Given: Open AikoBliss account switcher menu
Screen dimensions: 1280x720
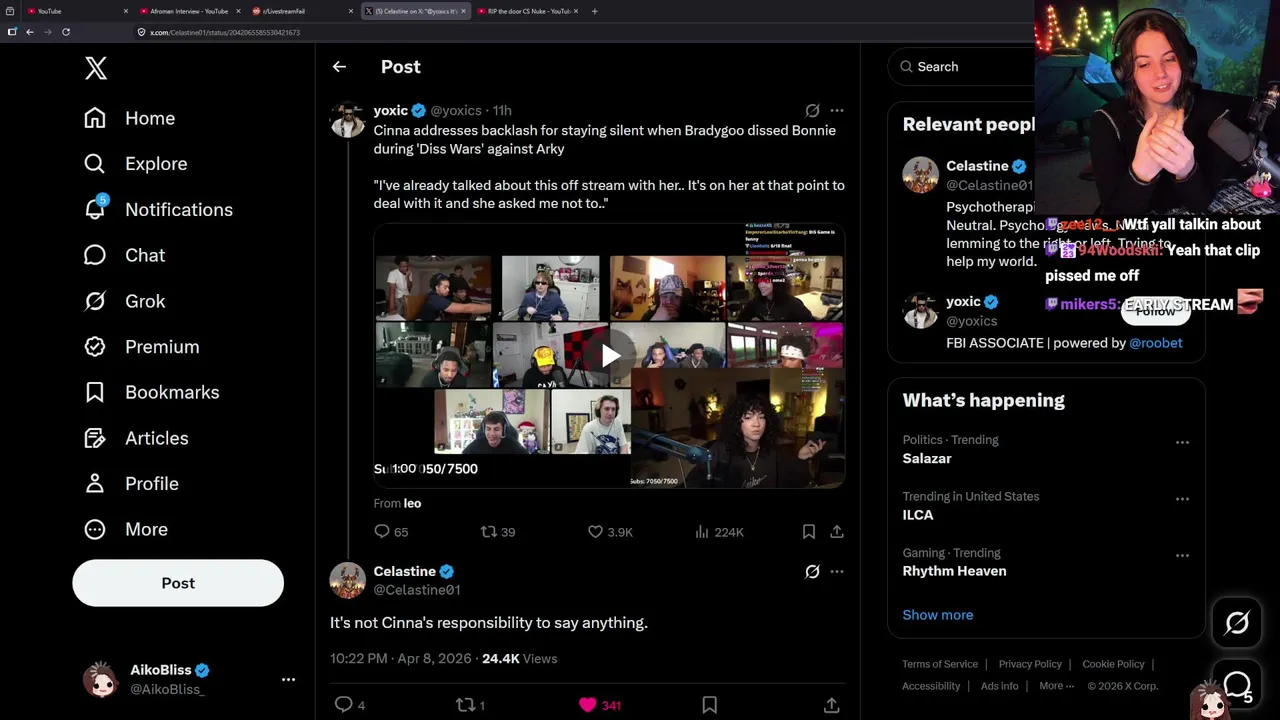Looking at the screenshot, I should (x=190, y=679).
